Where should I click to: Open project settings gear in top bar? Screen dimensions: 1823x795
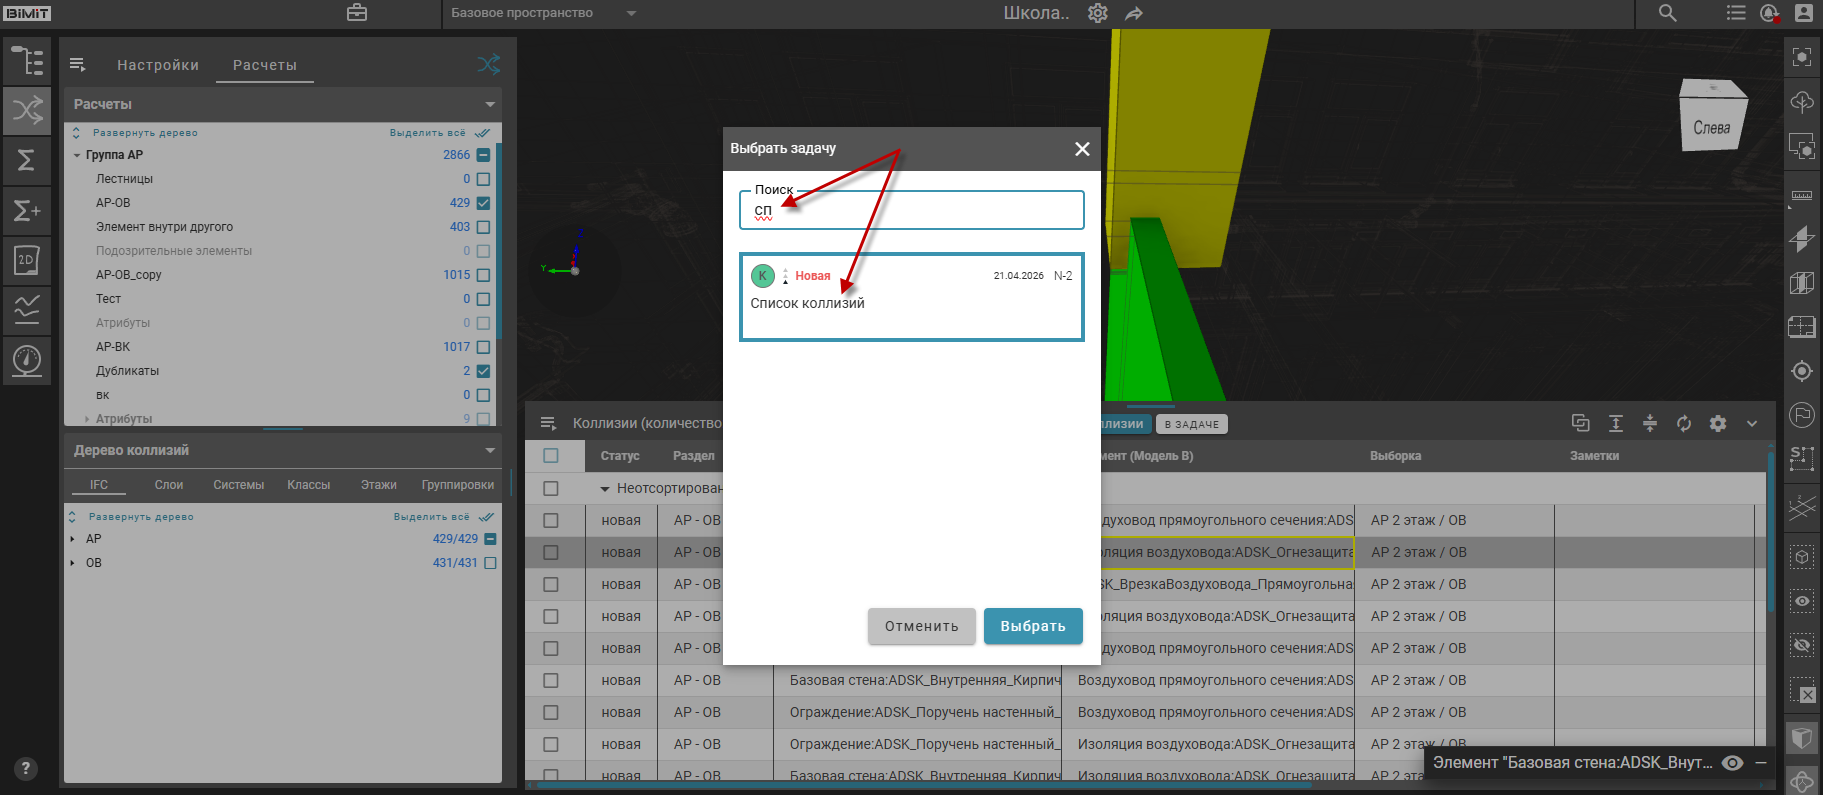tap(1098, 13)
